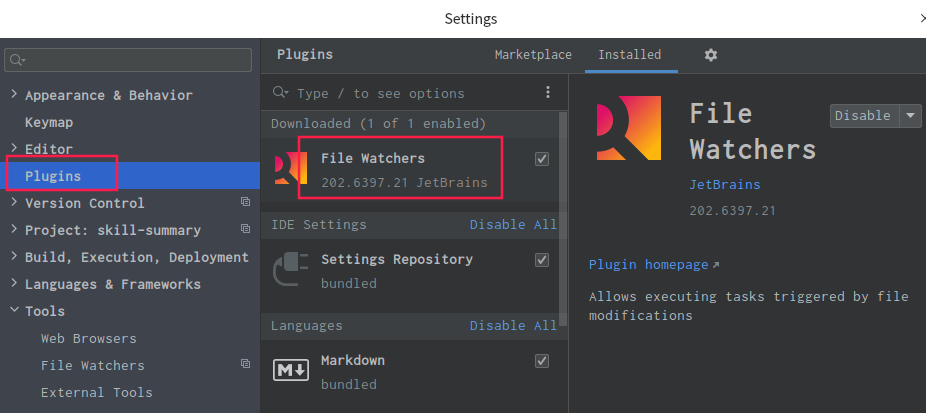Close the Settings dialog
The height and width of the screenshot is (413, 926).
[x=922, y=19]
